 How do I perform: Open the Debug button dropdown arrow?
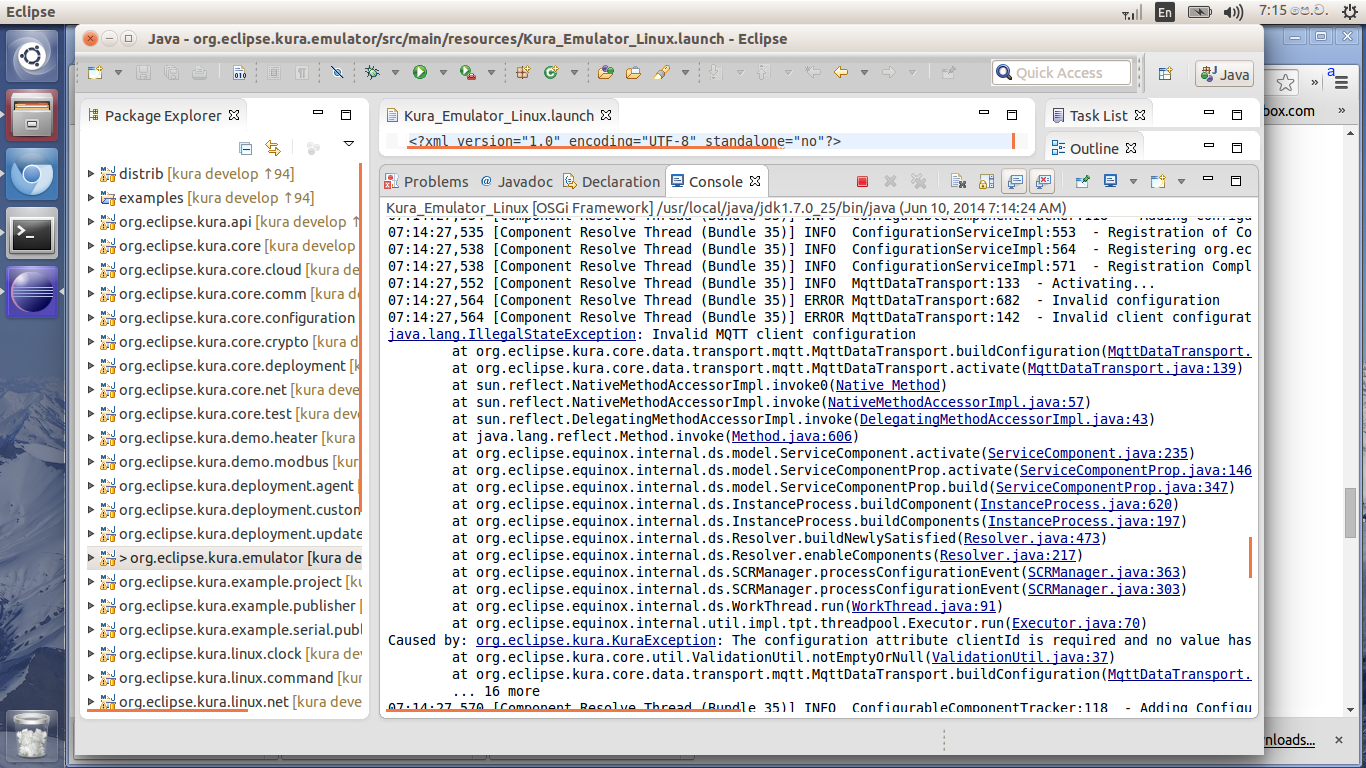pyautogui.click(x=395, y=73)
